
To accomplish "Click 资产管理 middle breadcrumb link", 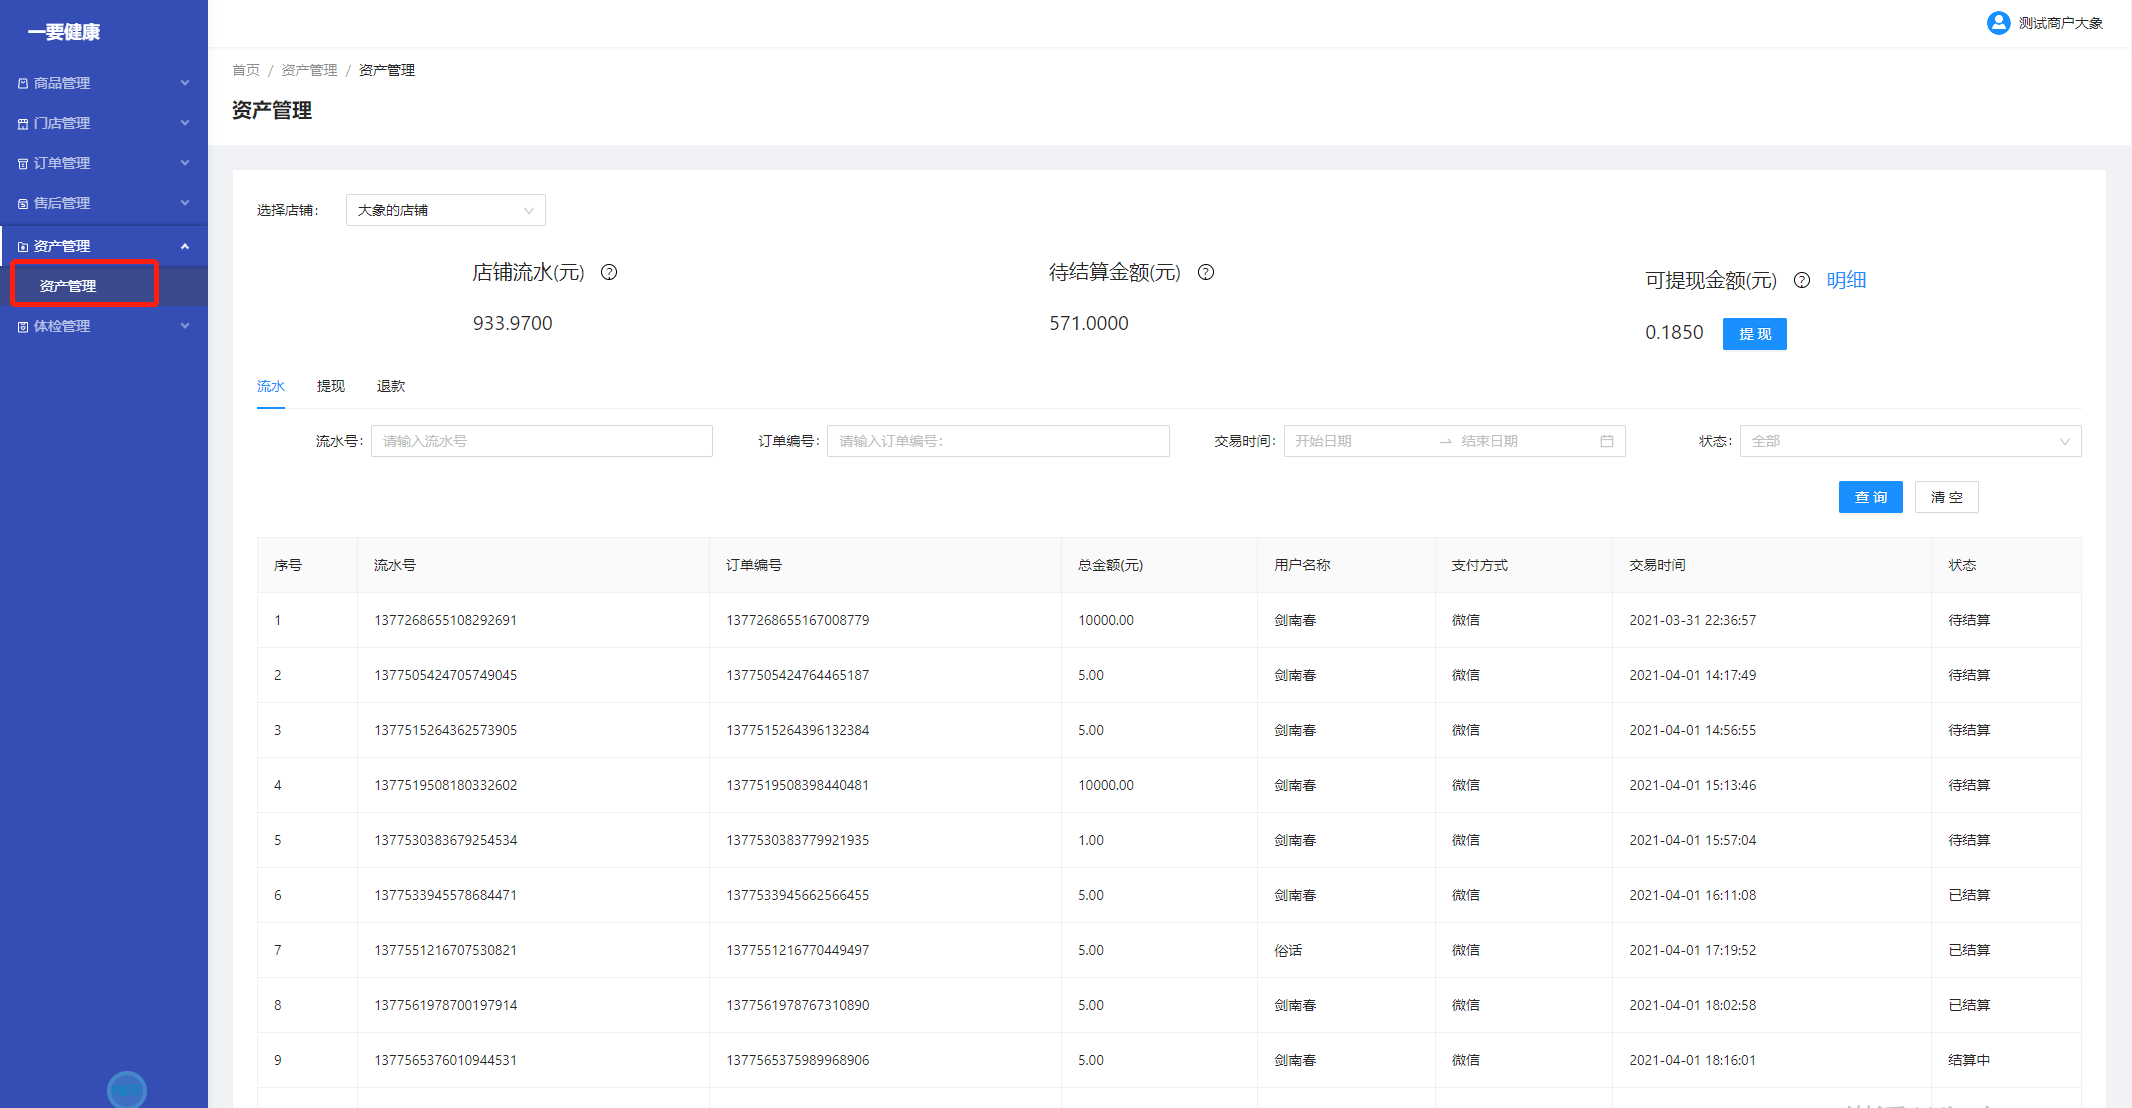I will (309, 70).
